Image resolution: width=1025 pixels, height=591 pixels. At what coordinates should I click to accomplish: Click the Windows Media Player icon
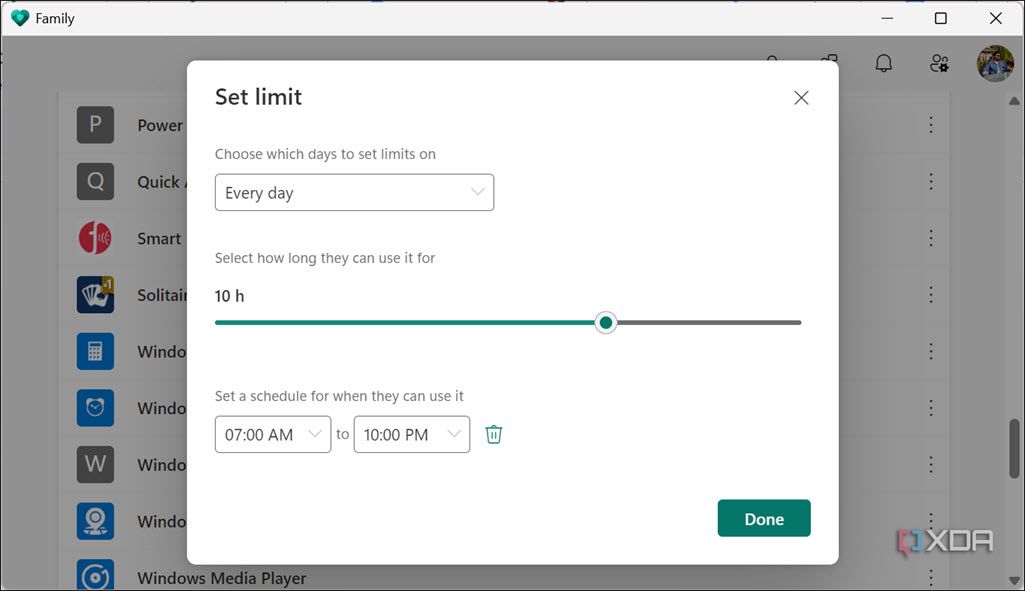coord(94,575)
